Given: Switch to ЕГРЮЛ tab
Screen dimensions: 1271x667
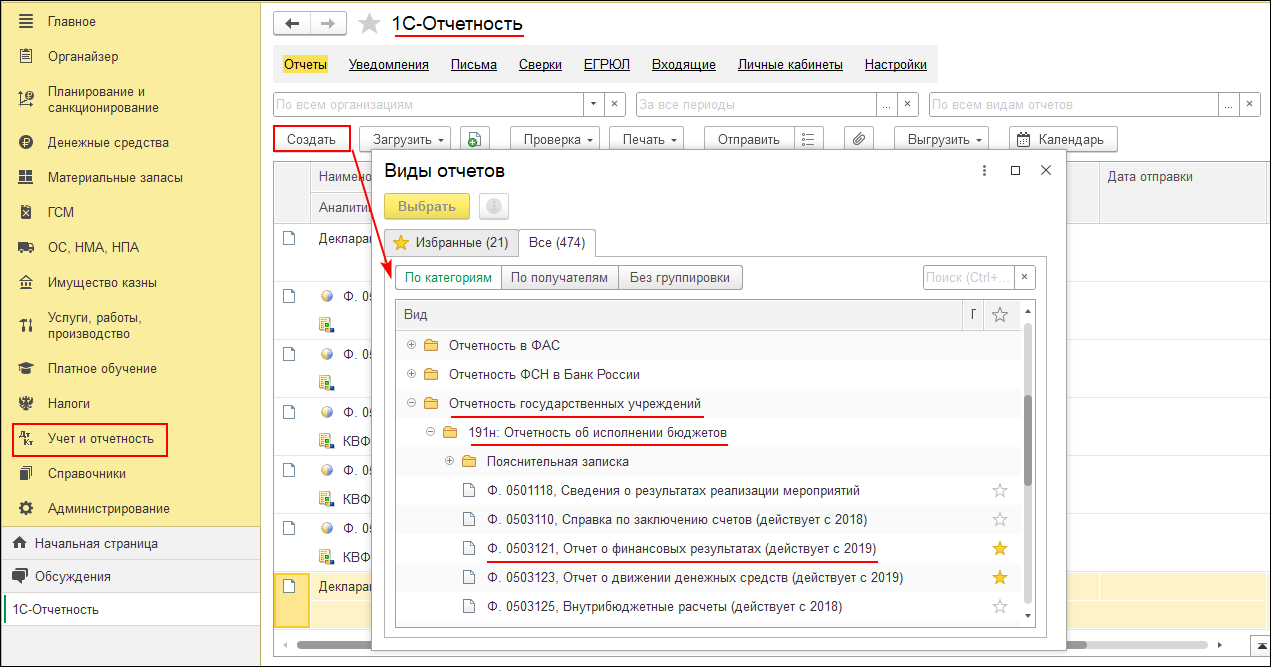Looking at the screenshot, I should coord(607,64).
